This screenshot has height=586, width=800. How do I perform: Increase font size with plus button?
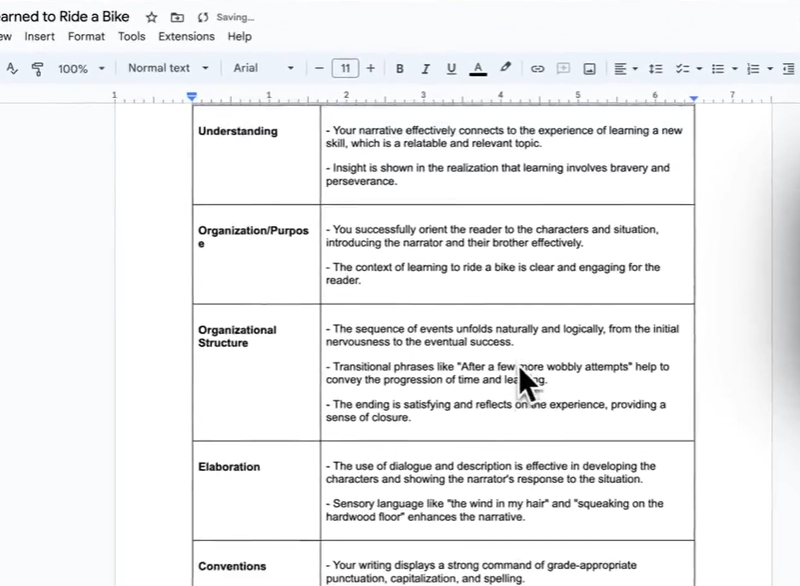[x=370, y=68]
